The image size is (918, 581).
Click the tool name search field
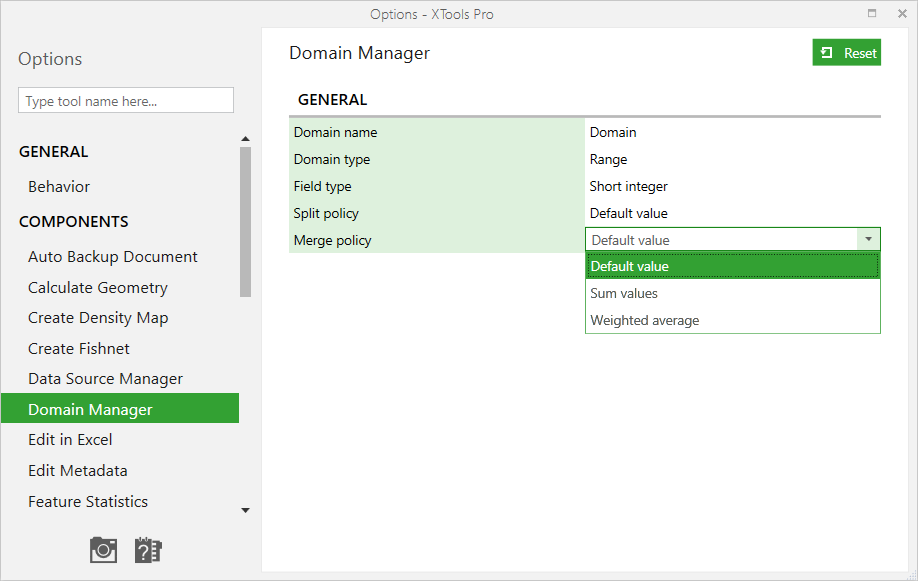[126, 101]
